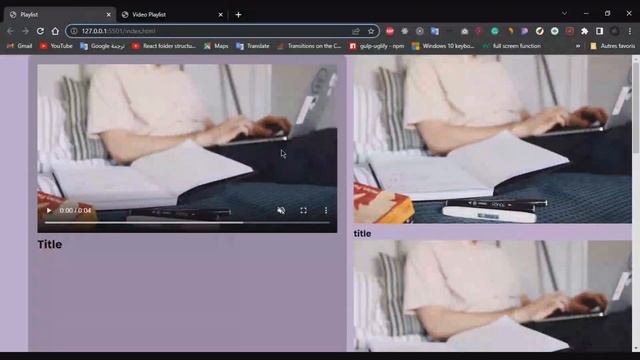Open the black-and-white circular extension icon
Screen dimensions: 640x360
(540, 31)
